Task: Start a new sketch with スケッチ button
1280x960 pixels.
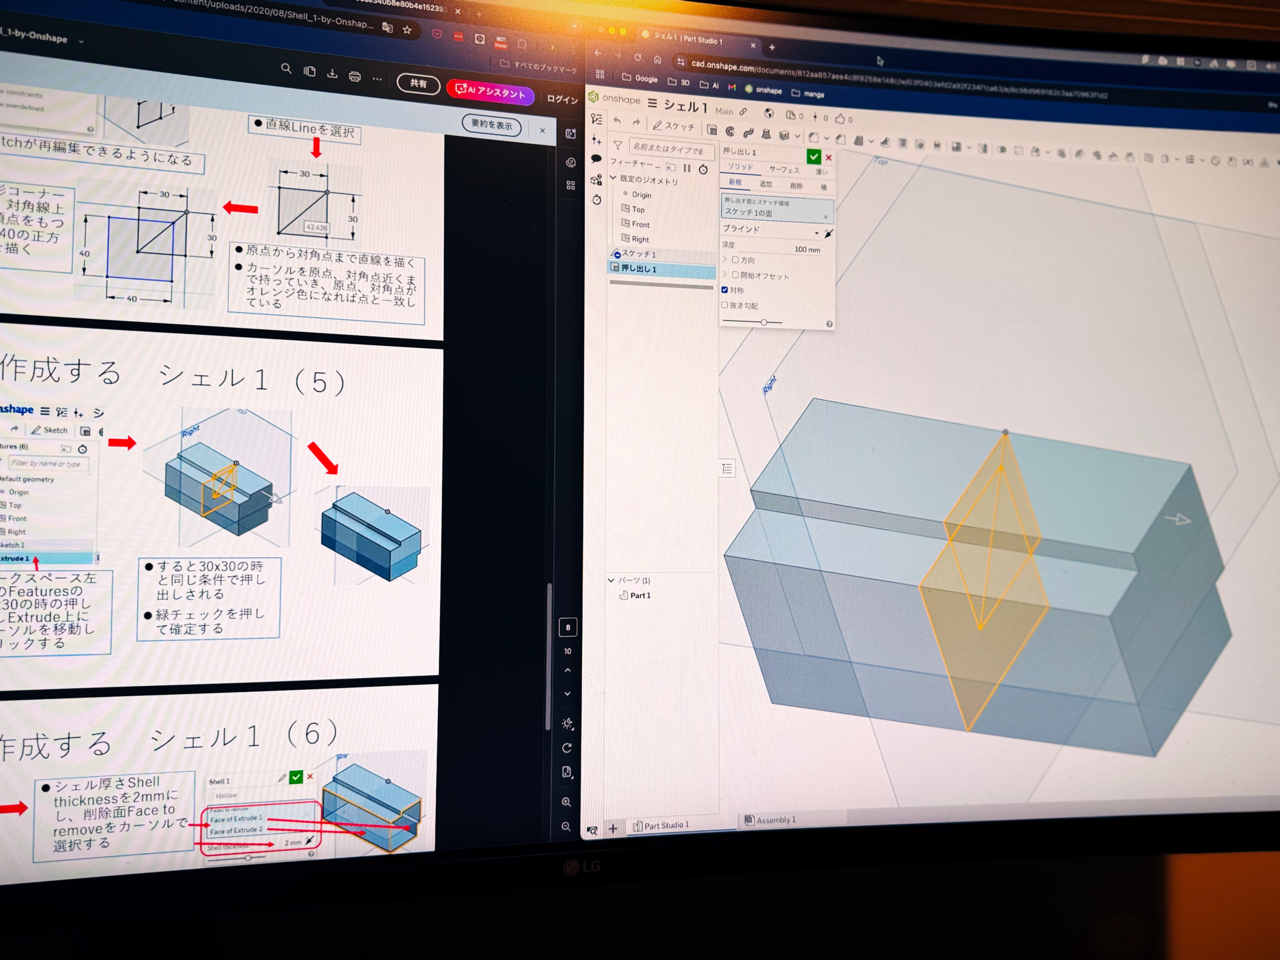Action: [674, 126]
